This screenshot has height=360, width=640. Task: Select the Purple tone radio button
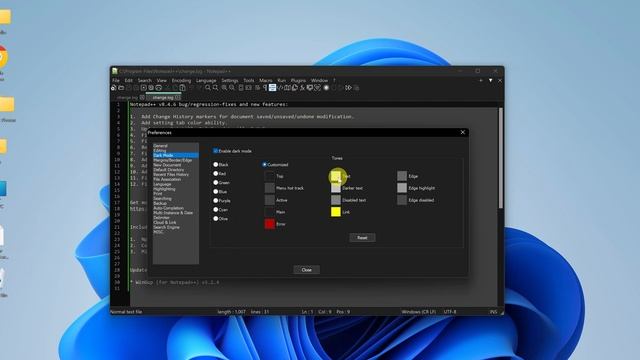tap(216, 200)
